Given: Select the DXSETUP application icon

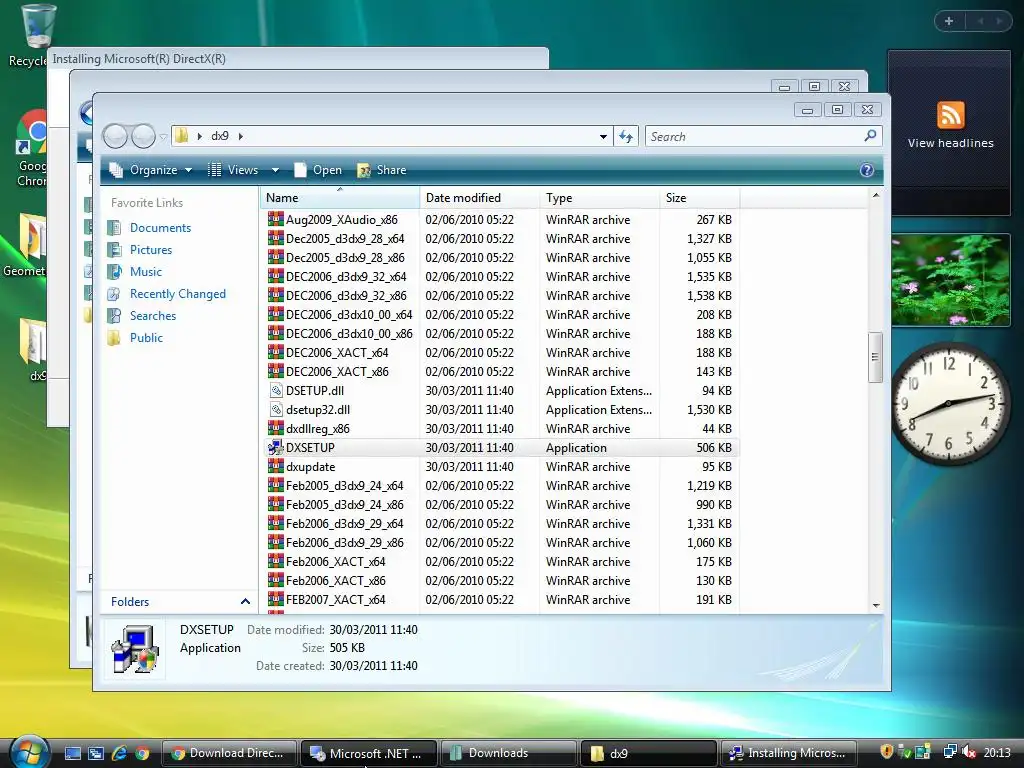Looking at the screenshot, I should (276, 447).
